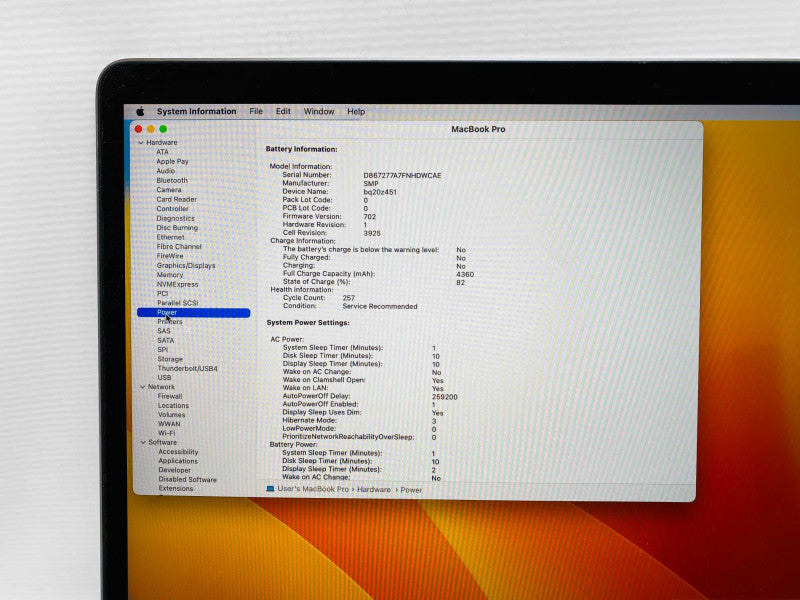The width and height of the screenshot is (800, 600).
Task: Click the Battery Information heading
Action: click(x=302, y=149)
